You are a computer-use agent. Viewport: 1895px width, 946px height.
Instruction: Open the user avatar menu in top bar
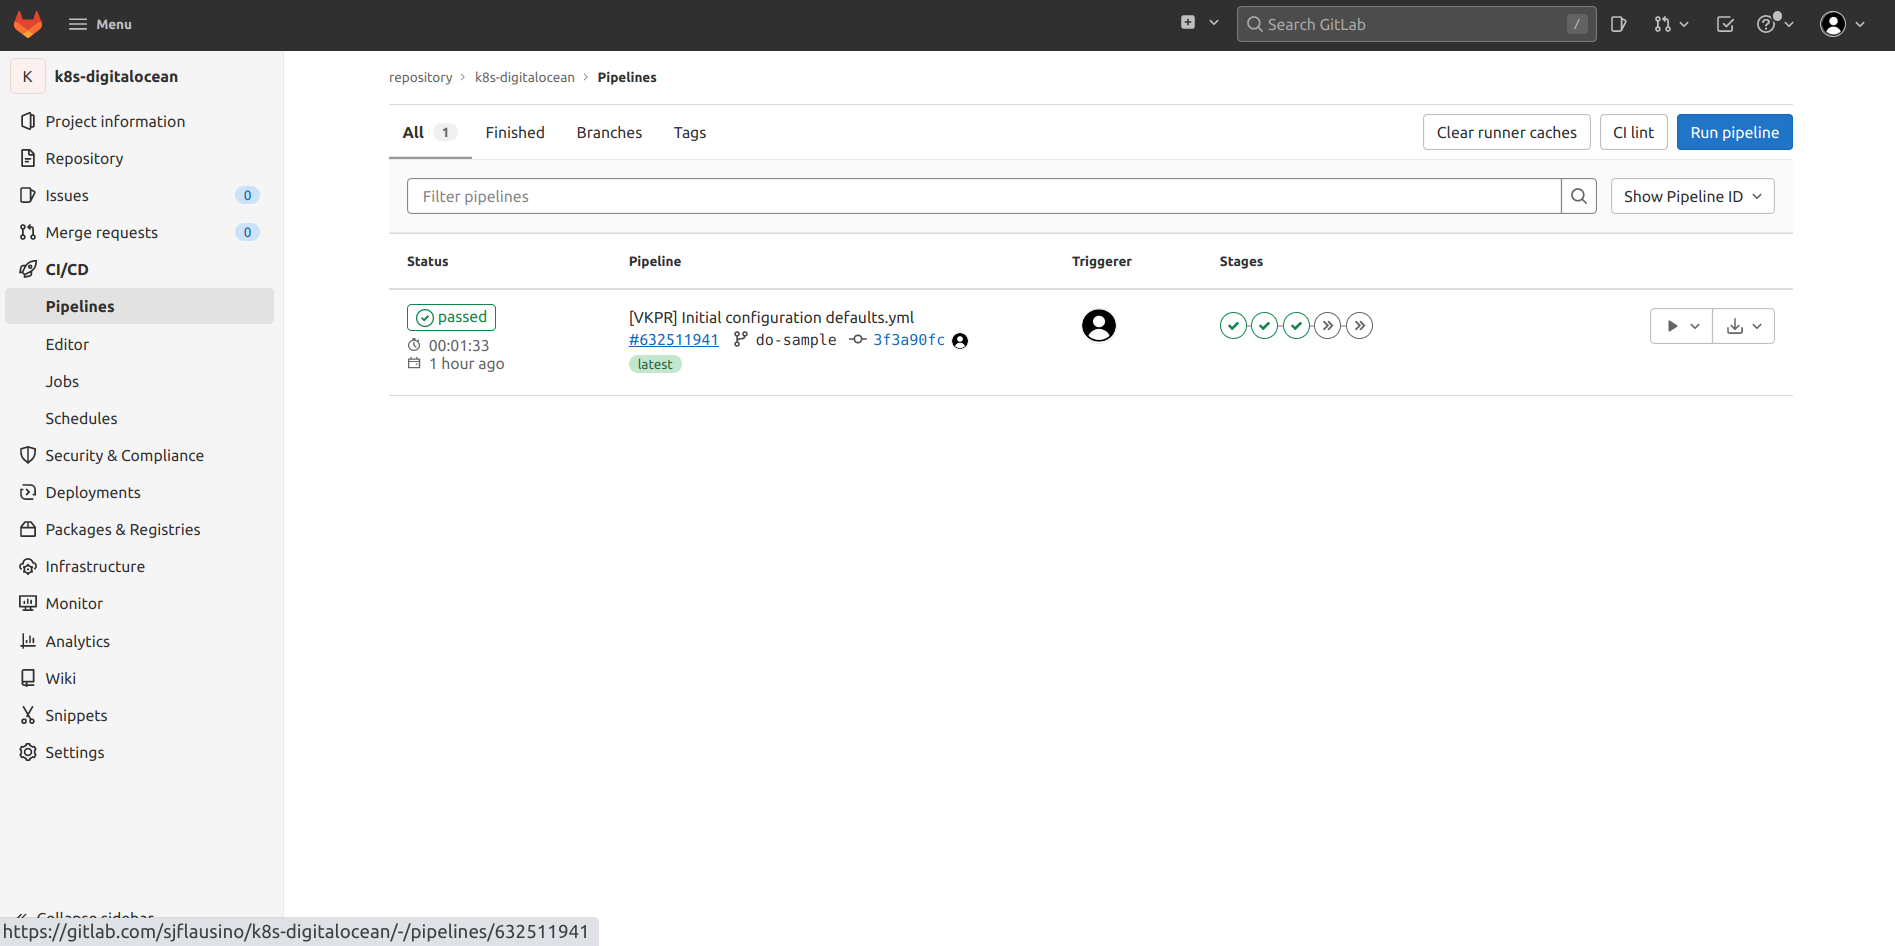tap(1842, 24)
